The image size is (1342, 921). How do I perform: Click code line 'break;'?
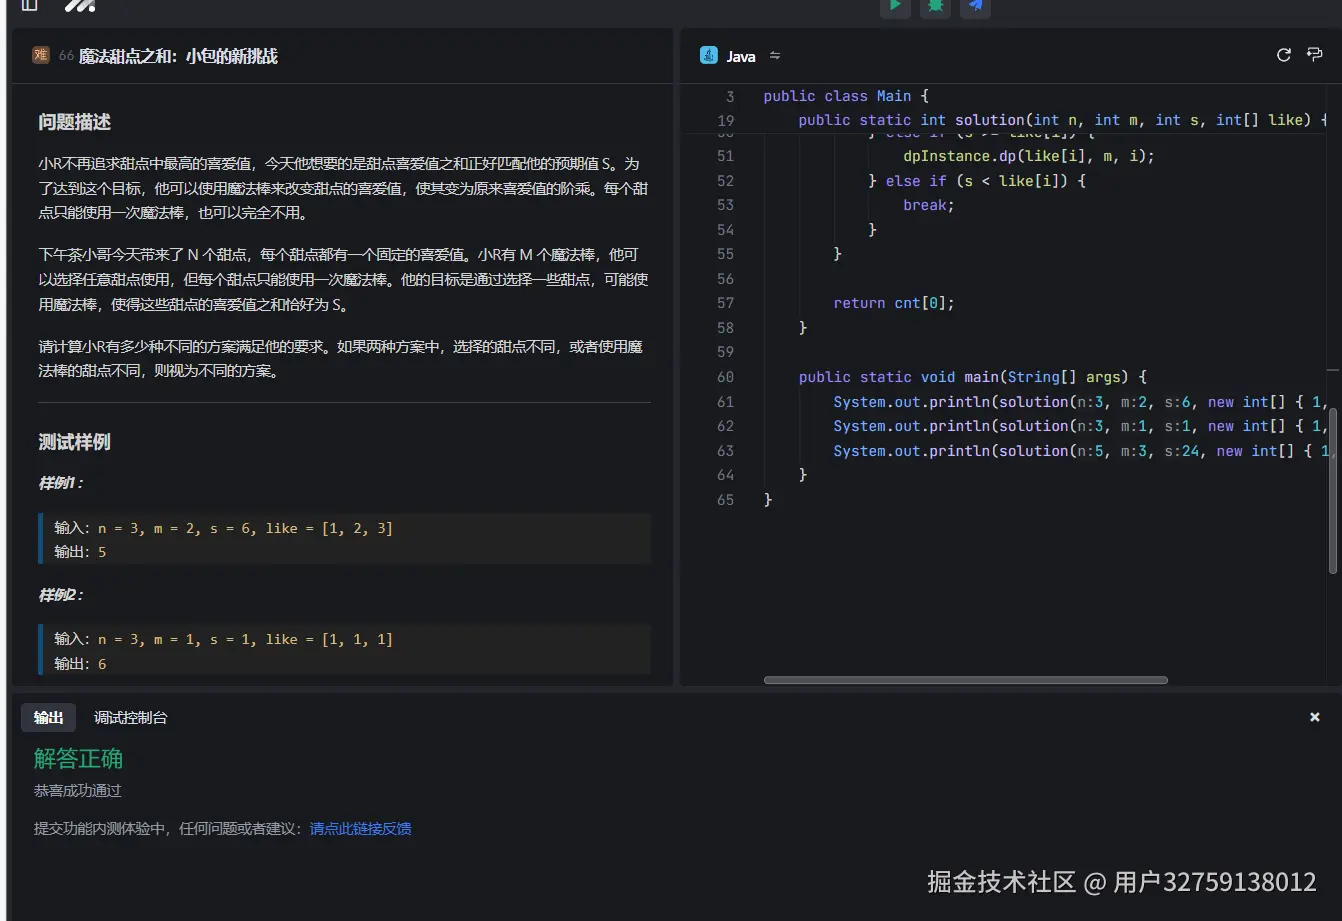[929, 205]
